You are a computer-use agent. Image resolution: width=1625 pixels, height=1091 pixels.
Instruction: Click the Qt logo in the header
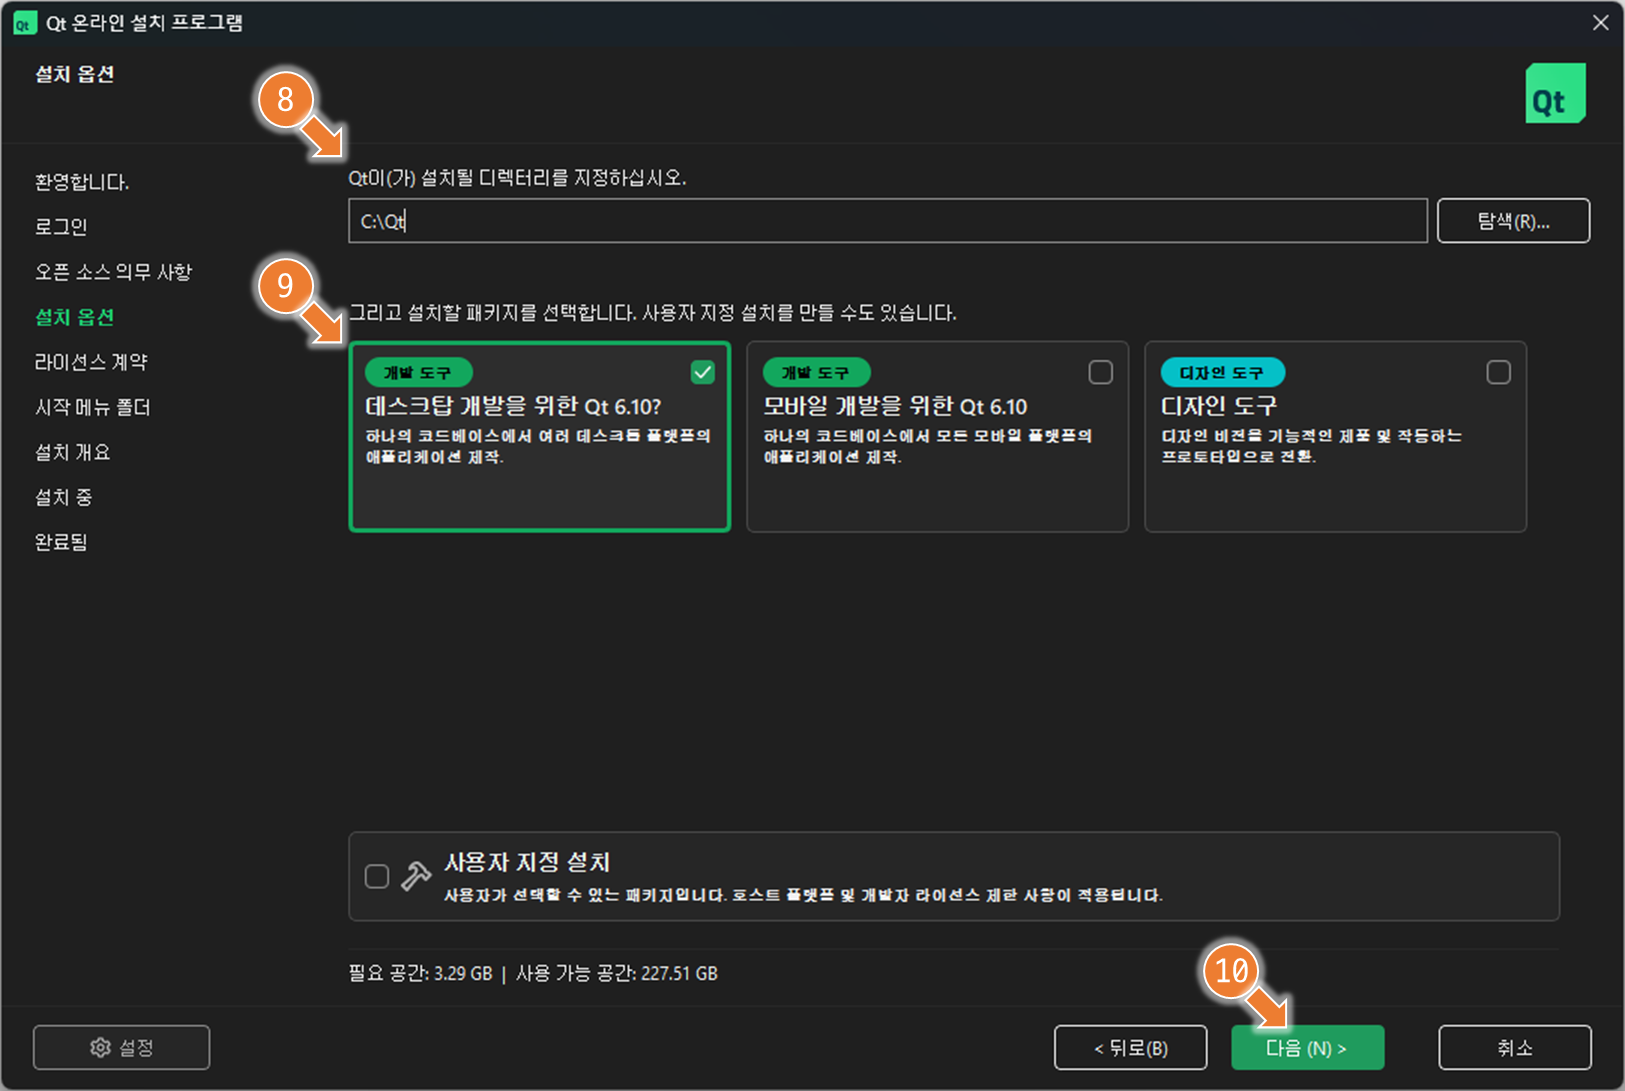[1555, 93]
